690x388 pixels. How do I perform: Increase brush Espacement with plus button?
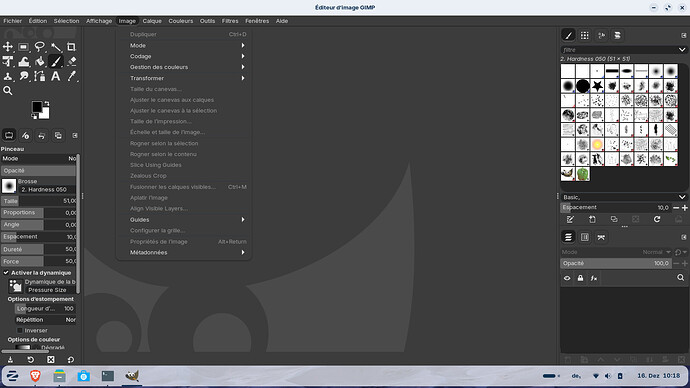(684, 208)
